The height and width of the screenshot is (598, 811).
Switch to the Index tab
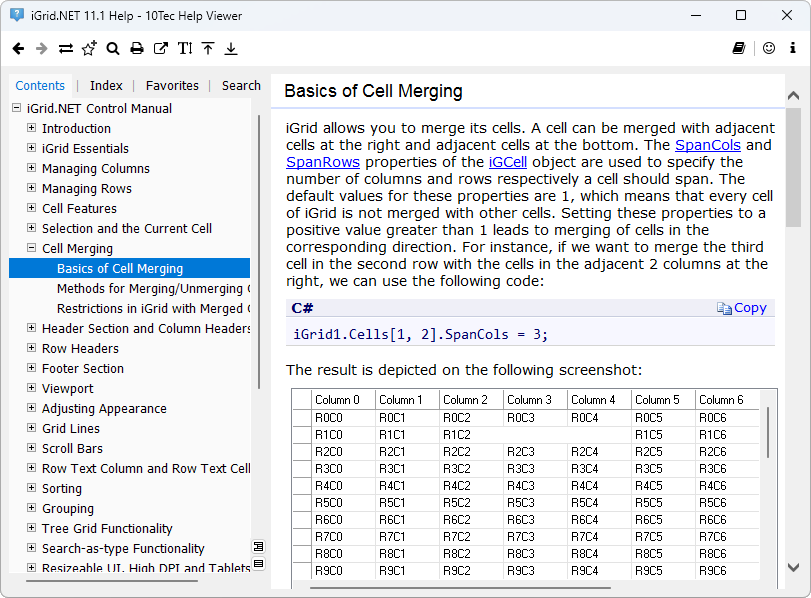[106, 86]
